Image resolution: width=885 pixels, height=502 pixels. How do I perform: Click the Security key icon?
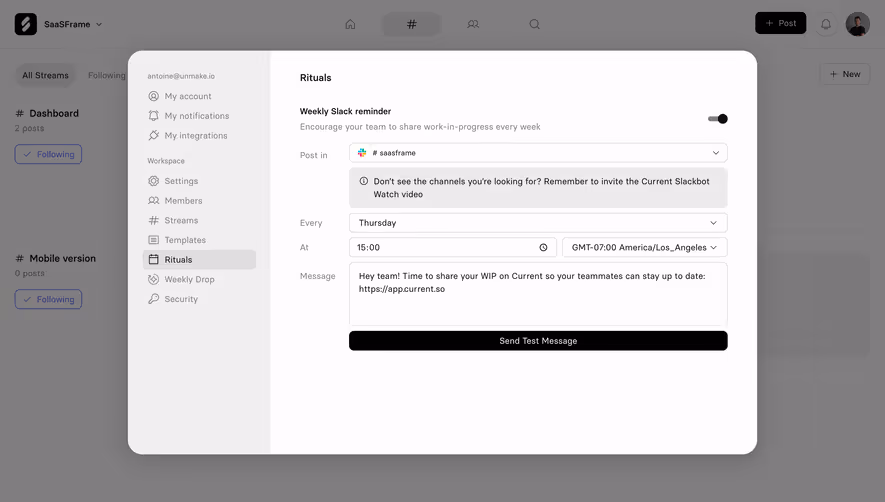pyautogui.click(x=154, y=299)
